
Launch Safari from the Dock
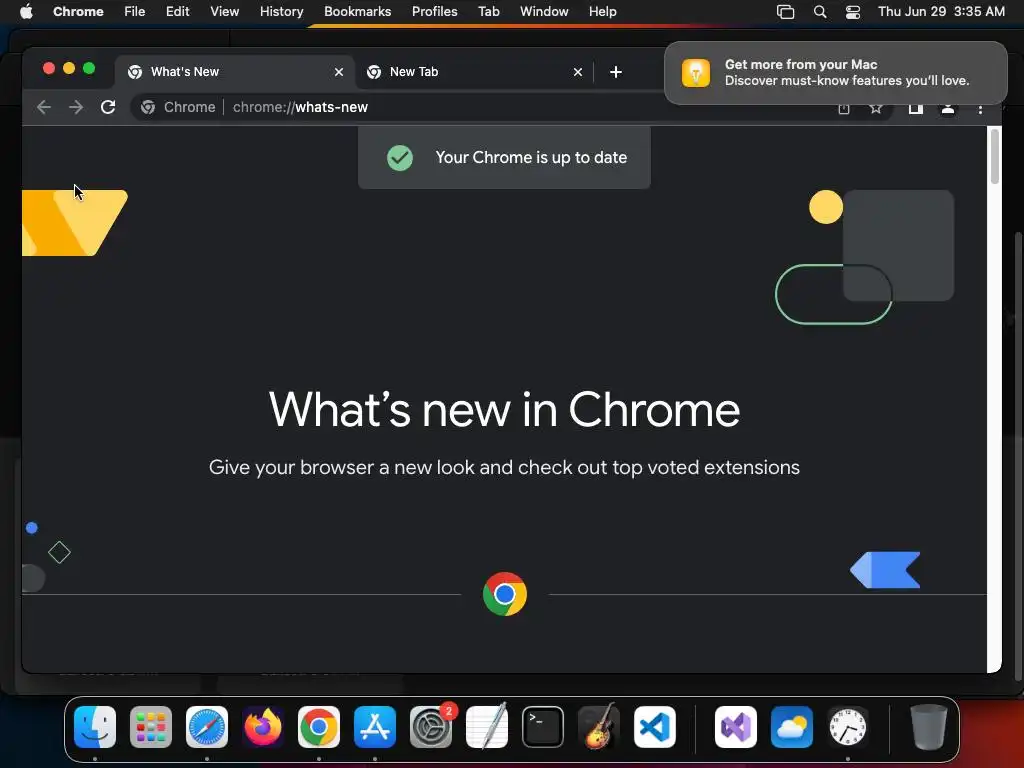[x=207, y=727]
